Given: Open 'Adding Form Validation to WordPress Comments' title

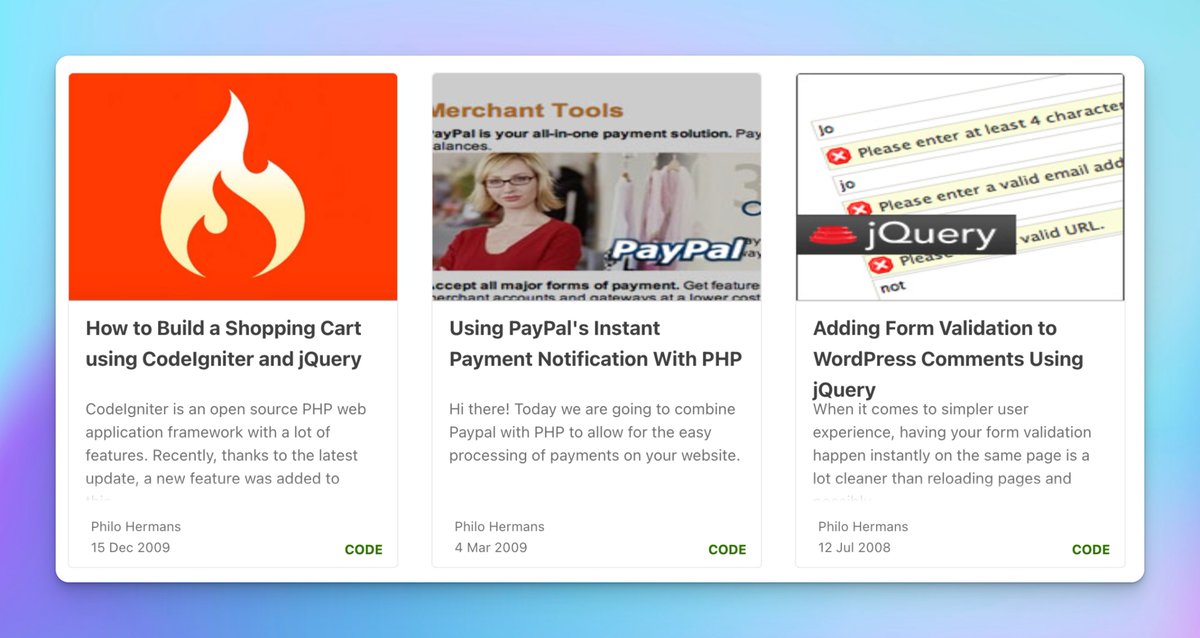Looking at the screenshot, I should point(948,359).
